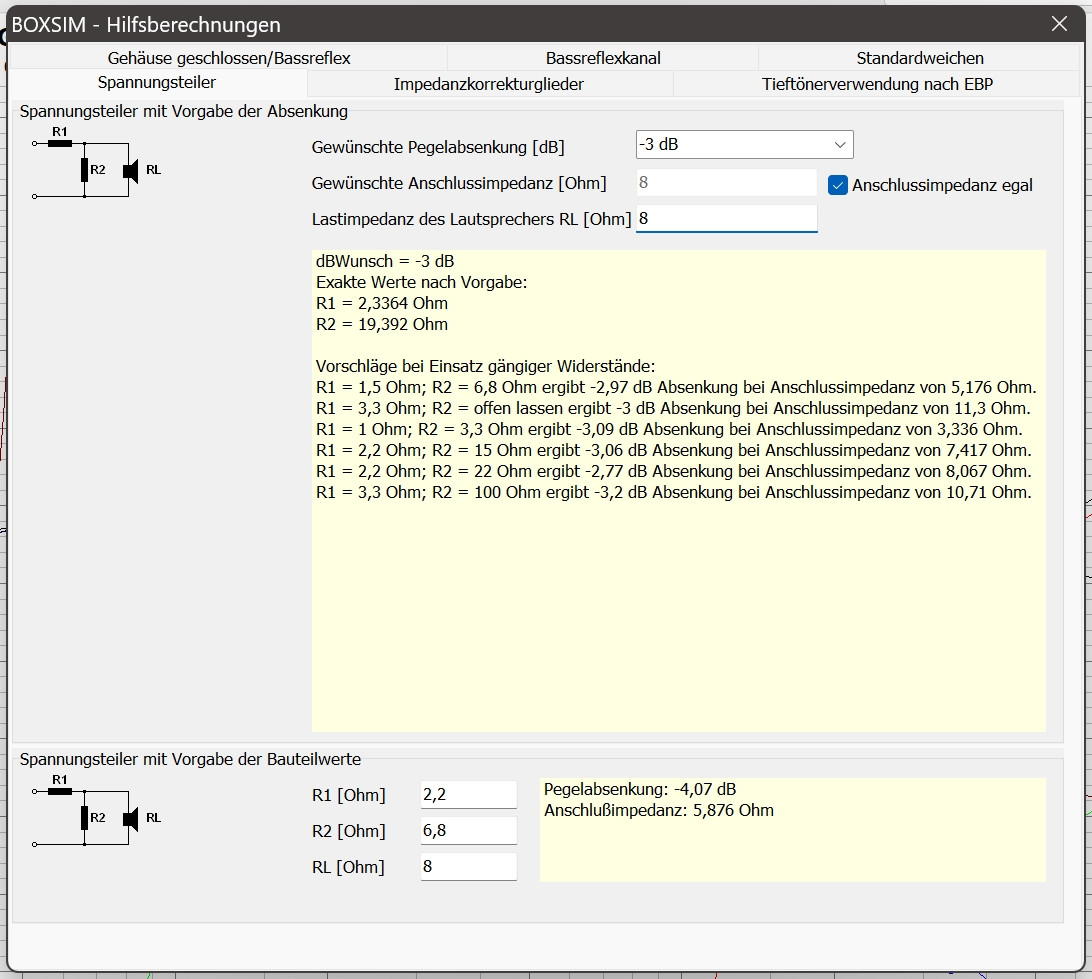The width and height of the screenshot is (1092, 979).
Task: Switch to the Gehäuse geschlossen/Bassreflex tab
Action: 229,58
